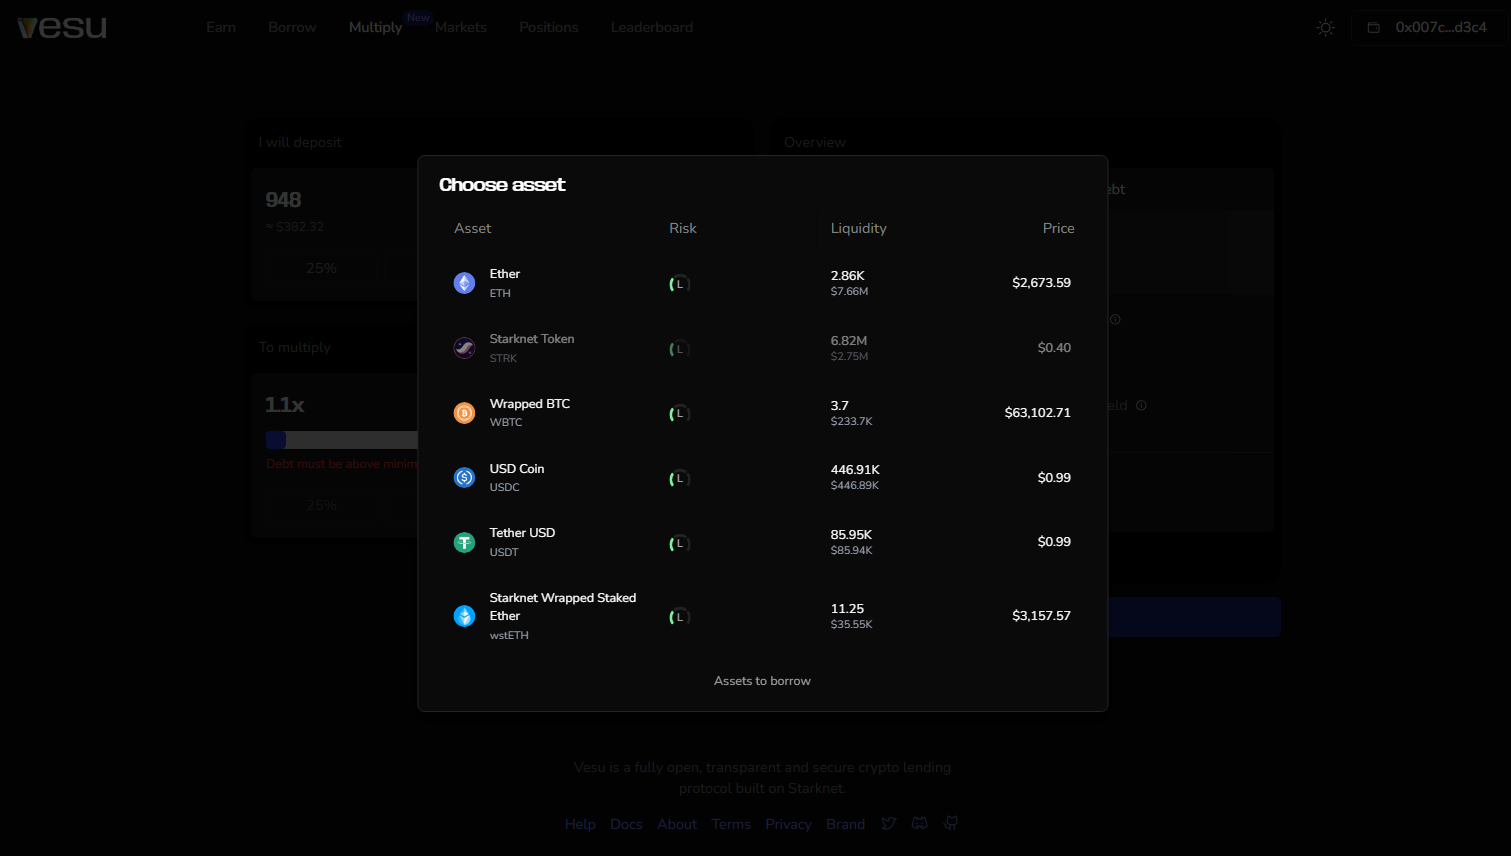Click the Starknet Token price $0.40
The width and height of the screenshot is (1511, 856).
[x=1054, y=348]
